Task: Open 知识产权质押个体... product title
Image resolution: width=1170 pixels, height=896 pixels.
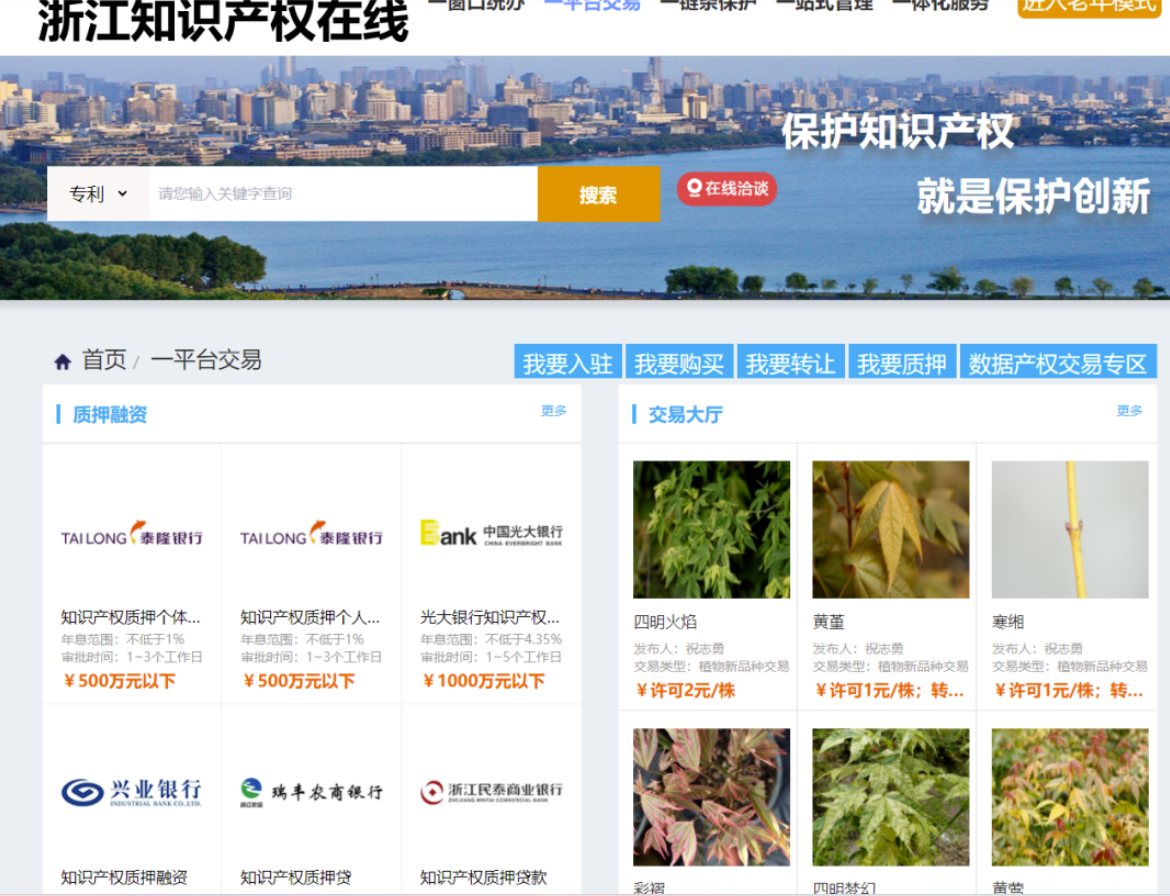Action: click(x=130, y=617)
